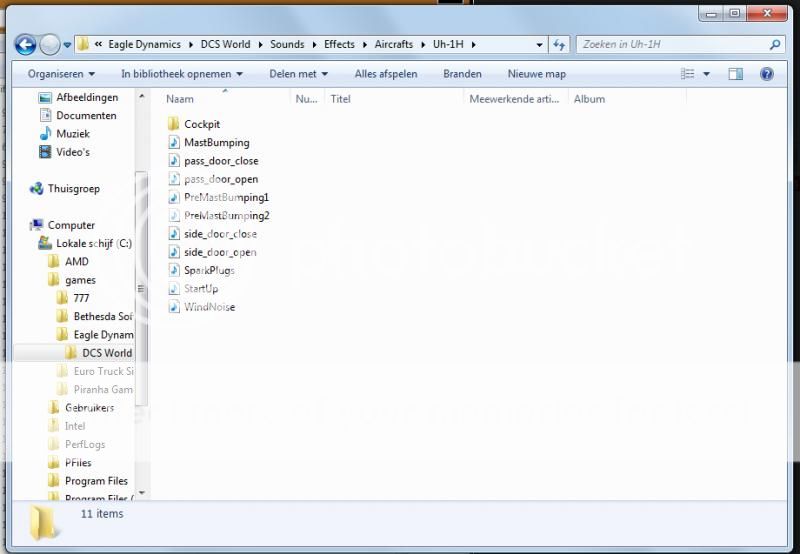The image size is (800, 554).
Task: Open the Organiseren dropdown menu
Action: [61, 74]
